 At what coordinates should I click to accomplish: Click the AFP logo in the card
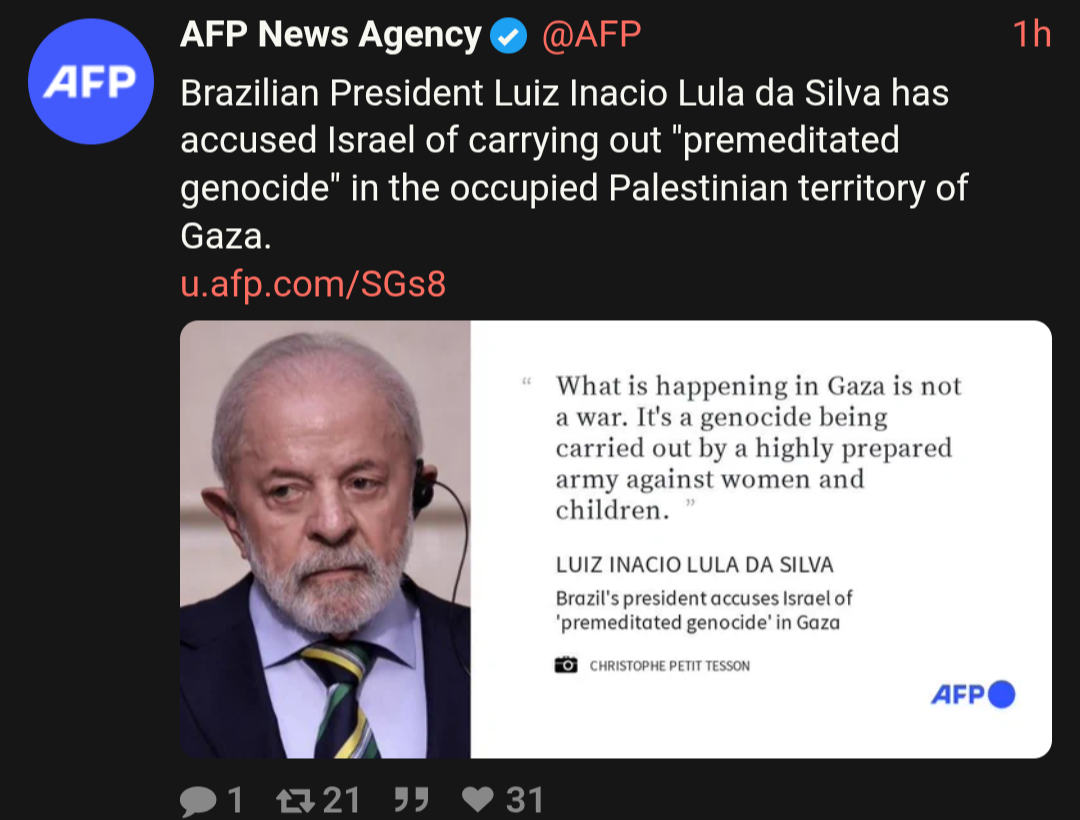pos(973,694)
